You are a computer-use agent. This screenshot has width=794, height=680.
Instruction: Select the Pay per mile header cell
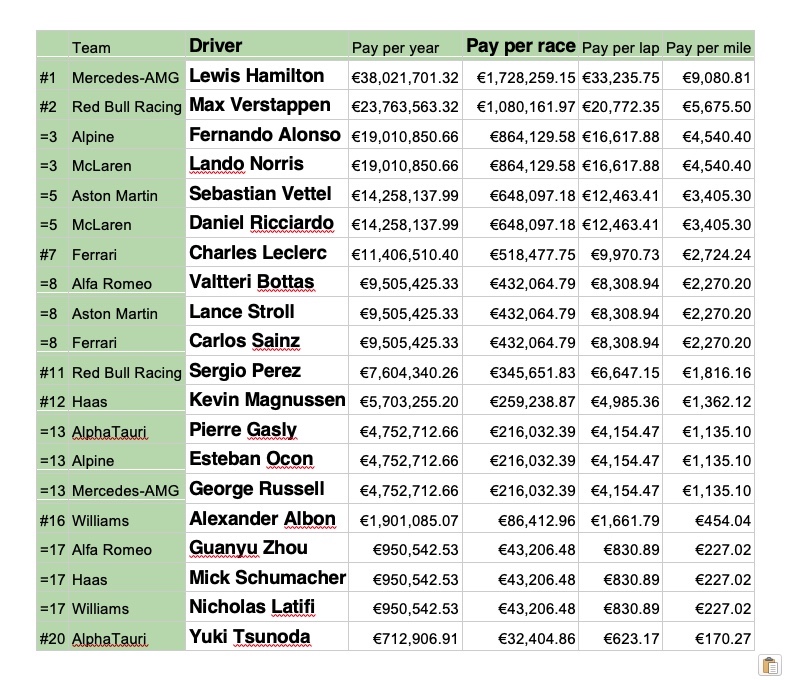(708, 47)
